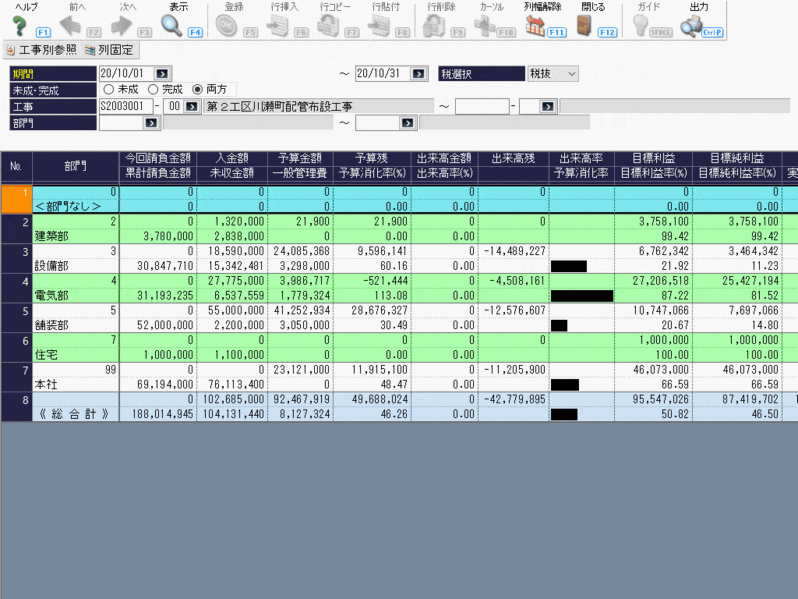Go to next record (次へ) arrow
Image resolution: width=798 pixels, height=599 pixels.
121,26
